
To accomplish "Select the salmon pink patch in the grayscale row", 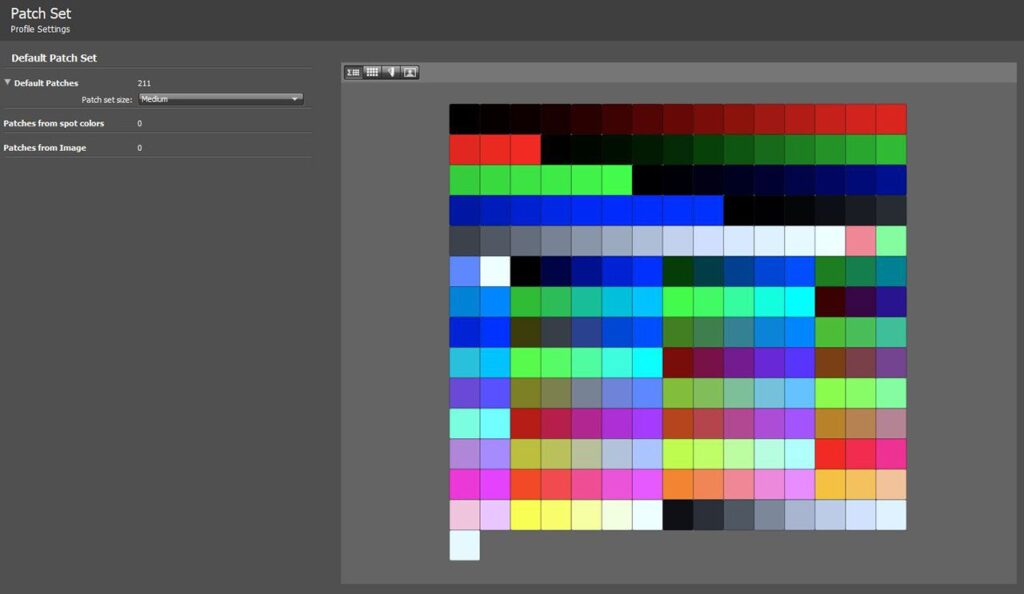I will point(860,241).
